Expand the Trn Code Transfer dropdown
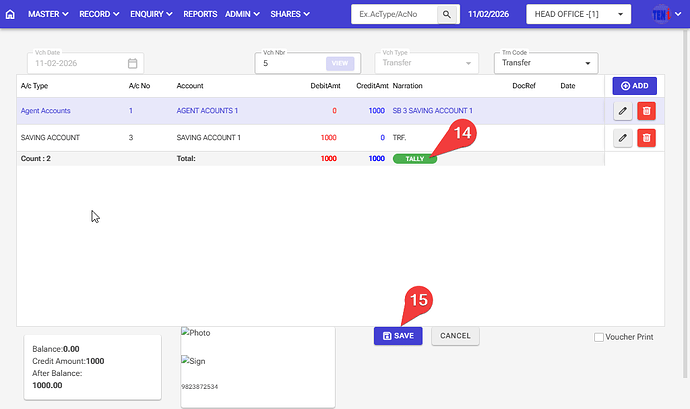This screenshot has width=690, height=409. click(x=545, y=63)
